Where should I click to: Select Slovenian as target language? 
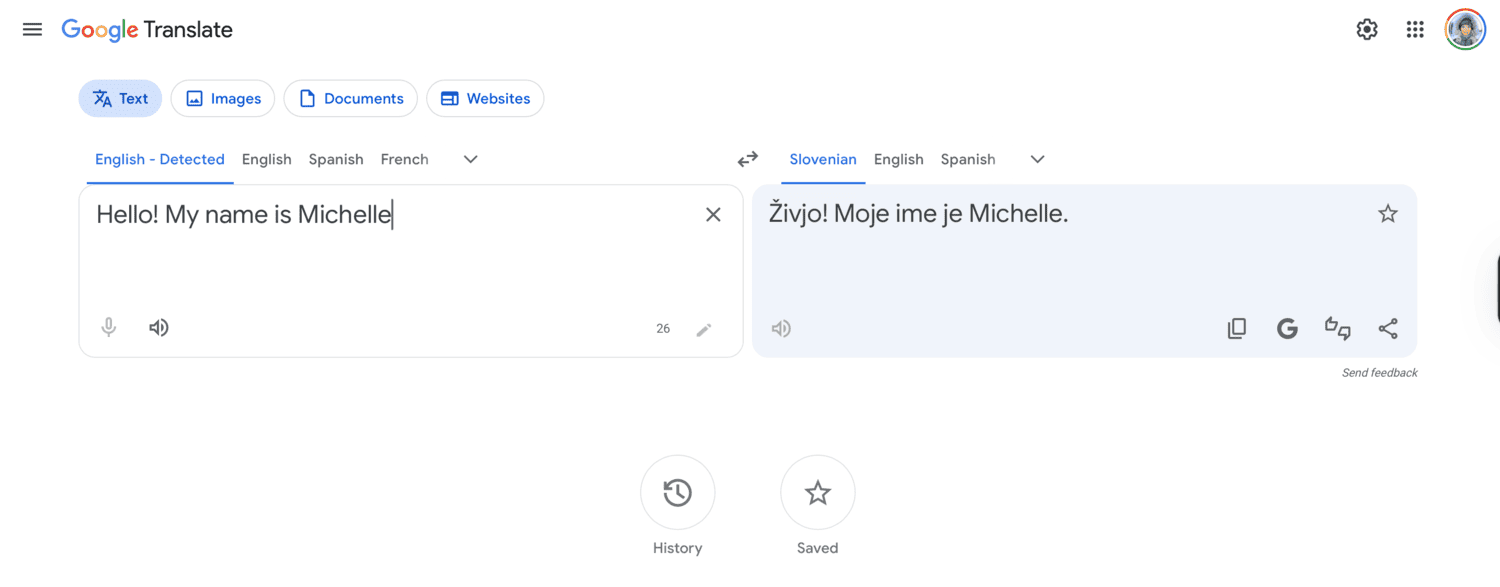coord(823,159)
